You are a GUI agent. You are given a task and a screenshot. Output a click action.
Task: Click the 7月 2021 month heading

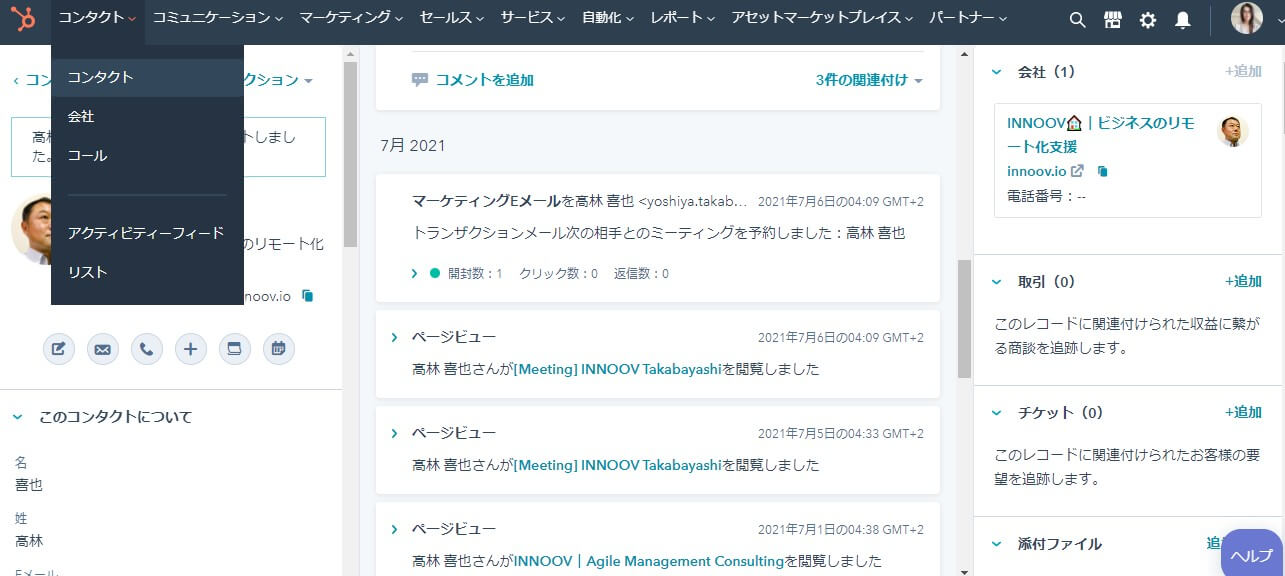pos(413,145)
